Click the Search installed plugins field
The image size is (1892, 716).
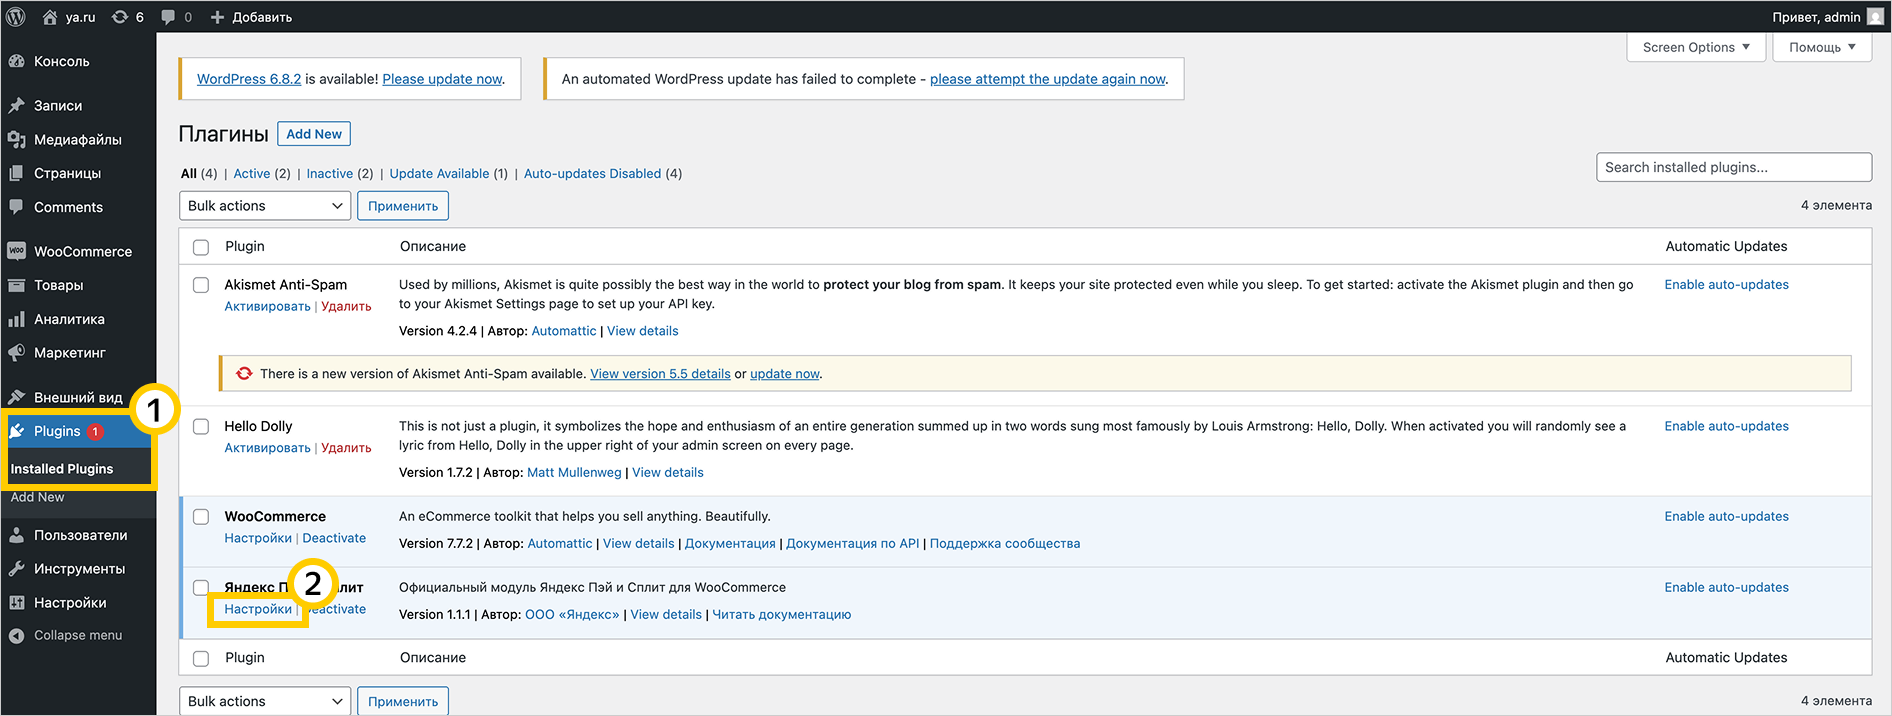click(1733, 167)
